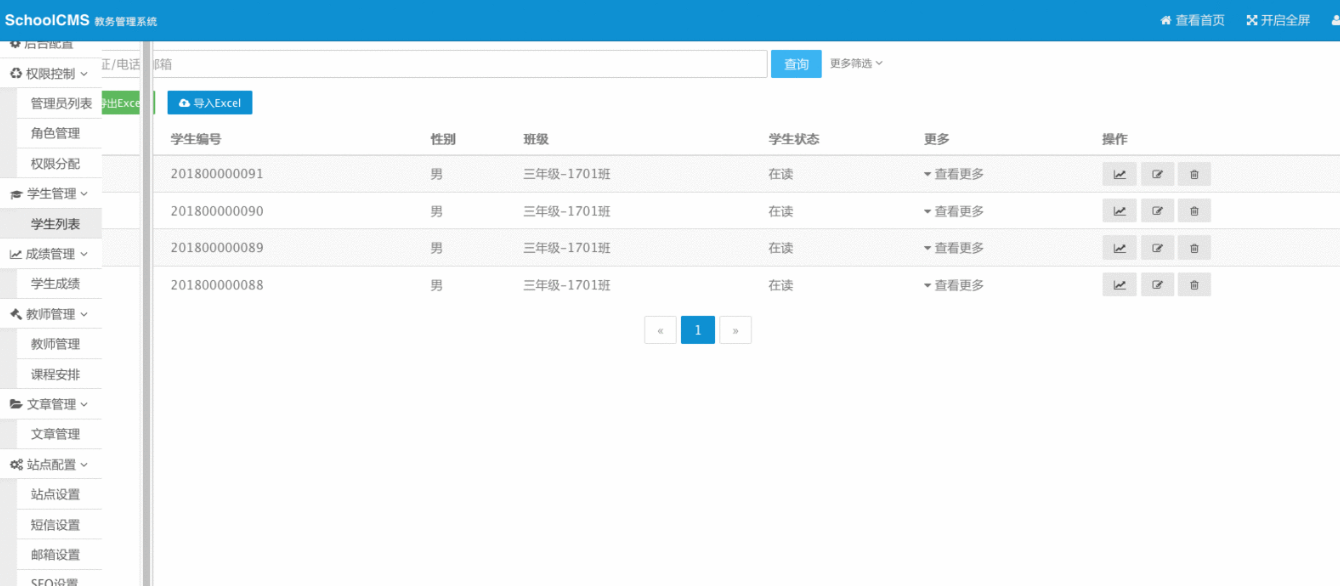Viewport: 1340px width, 586px height.
Task: Click the fullscreen icon beside 开启全屏
Action: pyautogui.click(x=1251, y=19)
